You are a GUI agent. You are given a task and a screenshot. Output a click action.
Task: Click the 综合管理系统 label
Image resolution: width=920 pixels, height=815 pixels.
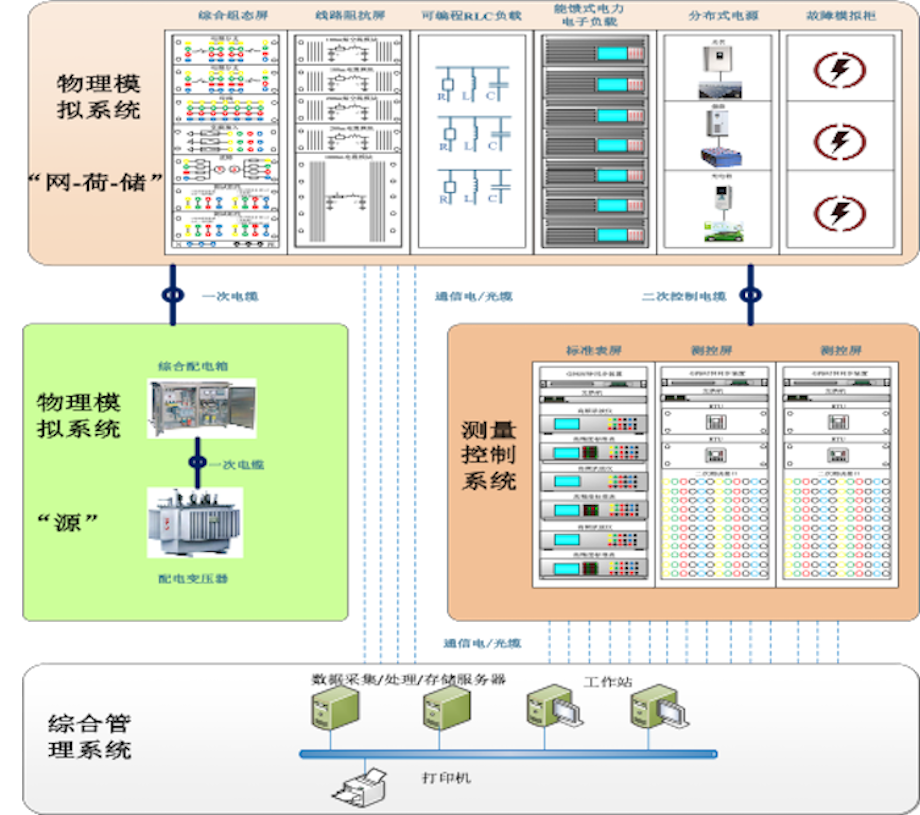tap(90, 736)
